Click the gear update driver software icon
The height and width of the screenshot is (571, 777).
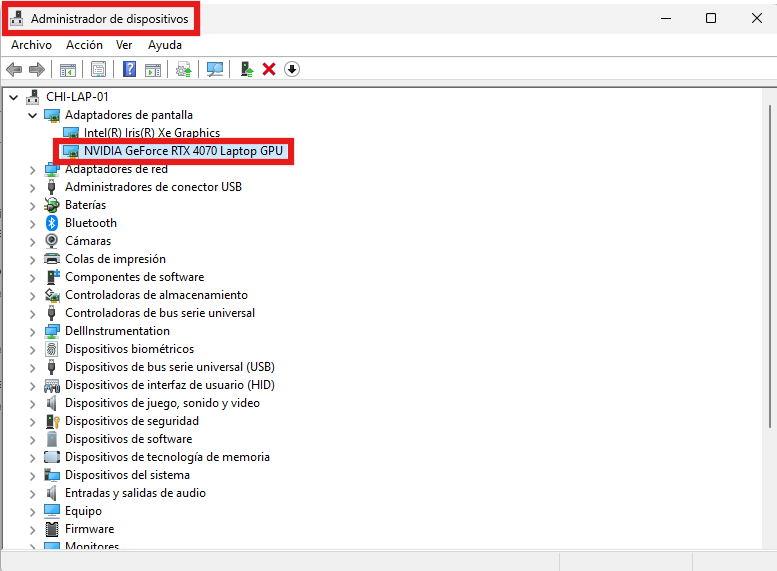[183, 69]
